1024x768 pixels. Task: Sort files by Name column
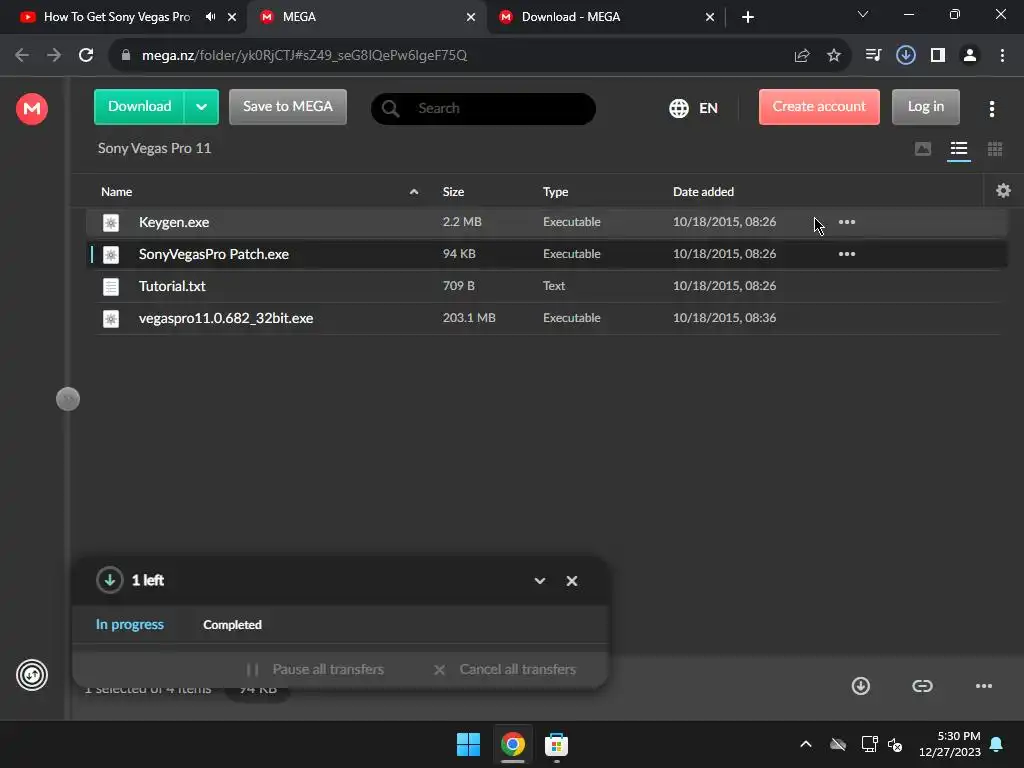click(x=116, y=192)
